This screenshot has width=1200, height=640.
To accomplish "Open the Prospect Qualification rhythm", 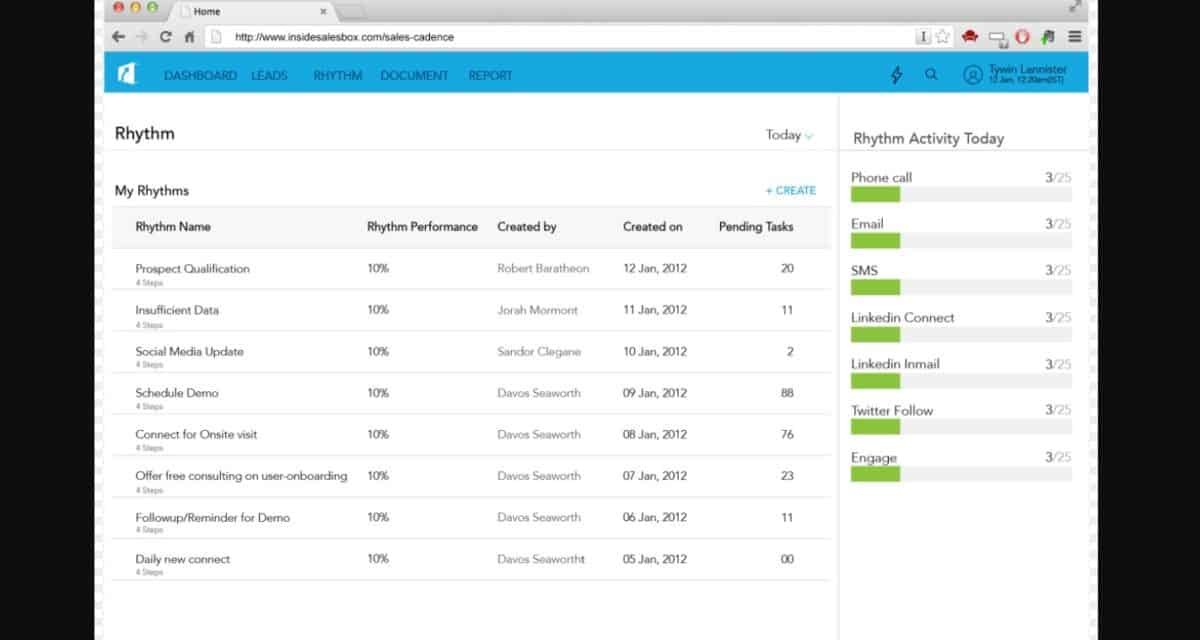I will (192, 269).
